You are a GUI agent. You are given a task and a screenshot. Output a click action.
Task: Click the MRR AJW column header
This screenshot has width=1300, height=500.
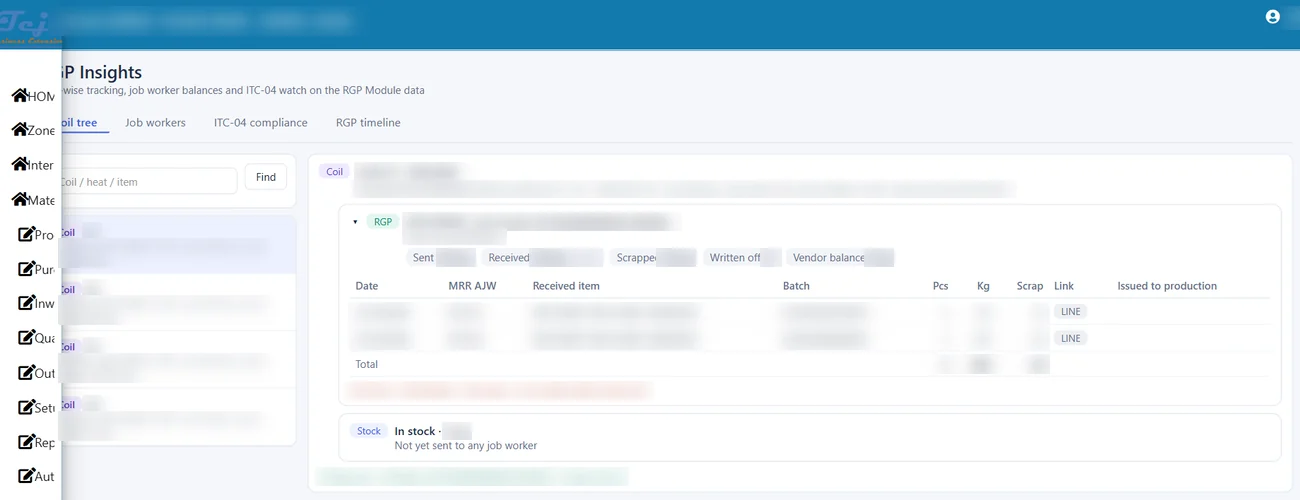click(x=472, y=286)
